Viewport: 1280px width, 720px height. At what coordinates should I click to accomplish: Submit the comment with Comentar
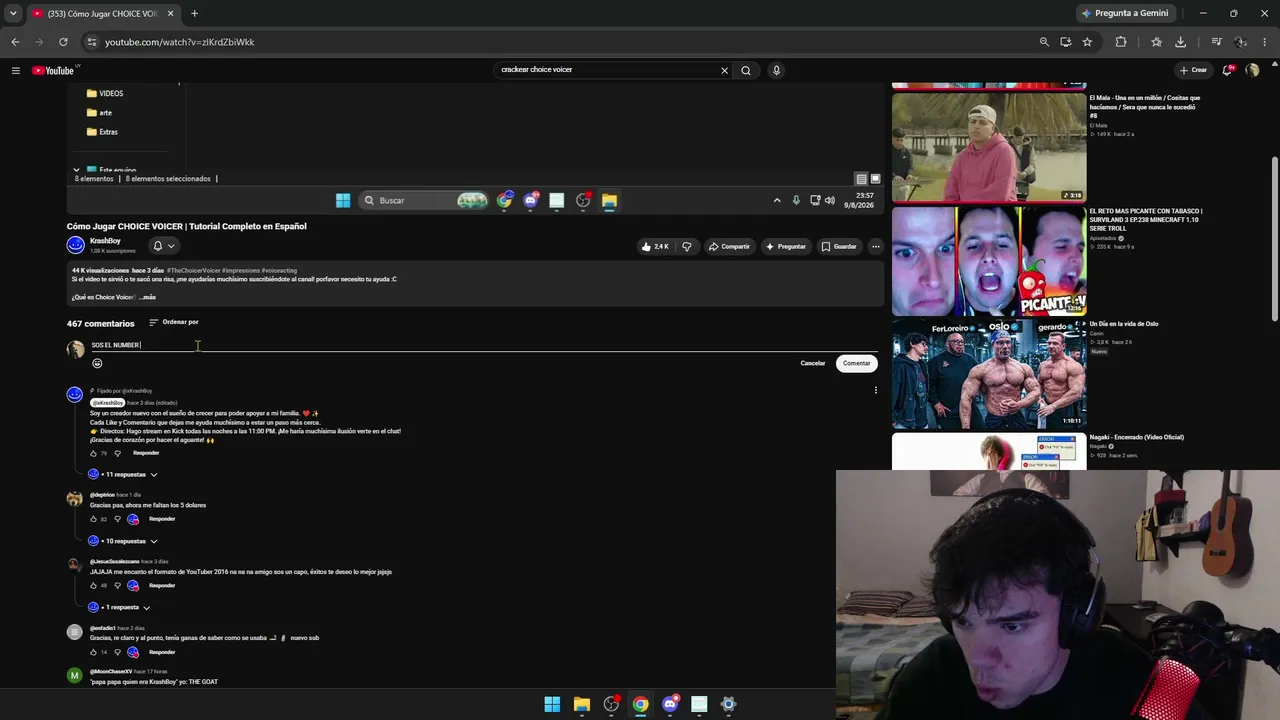click(x=857, y=363)
